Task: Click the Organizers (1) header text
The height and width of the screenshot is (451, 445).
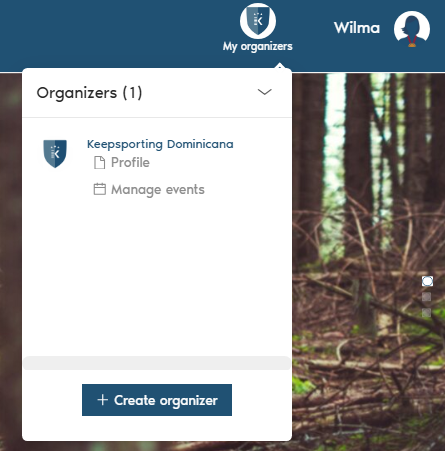Action: click(x=89, y=93)
